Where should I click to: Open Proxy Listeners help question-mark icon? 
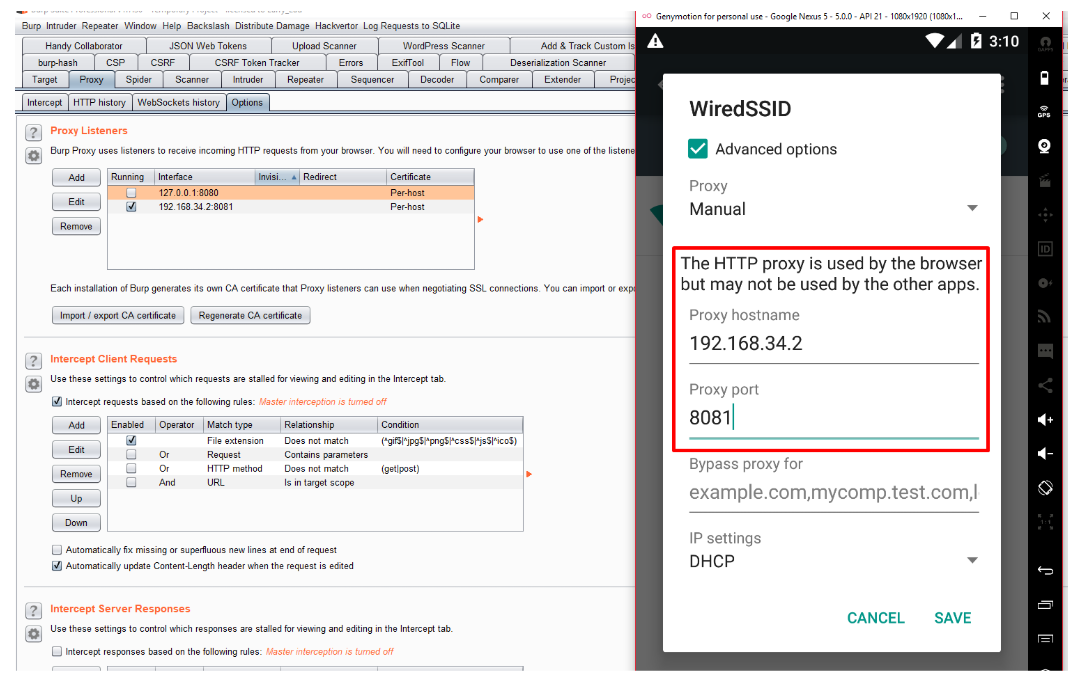click(x=33, y=133)
